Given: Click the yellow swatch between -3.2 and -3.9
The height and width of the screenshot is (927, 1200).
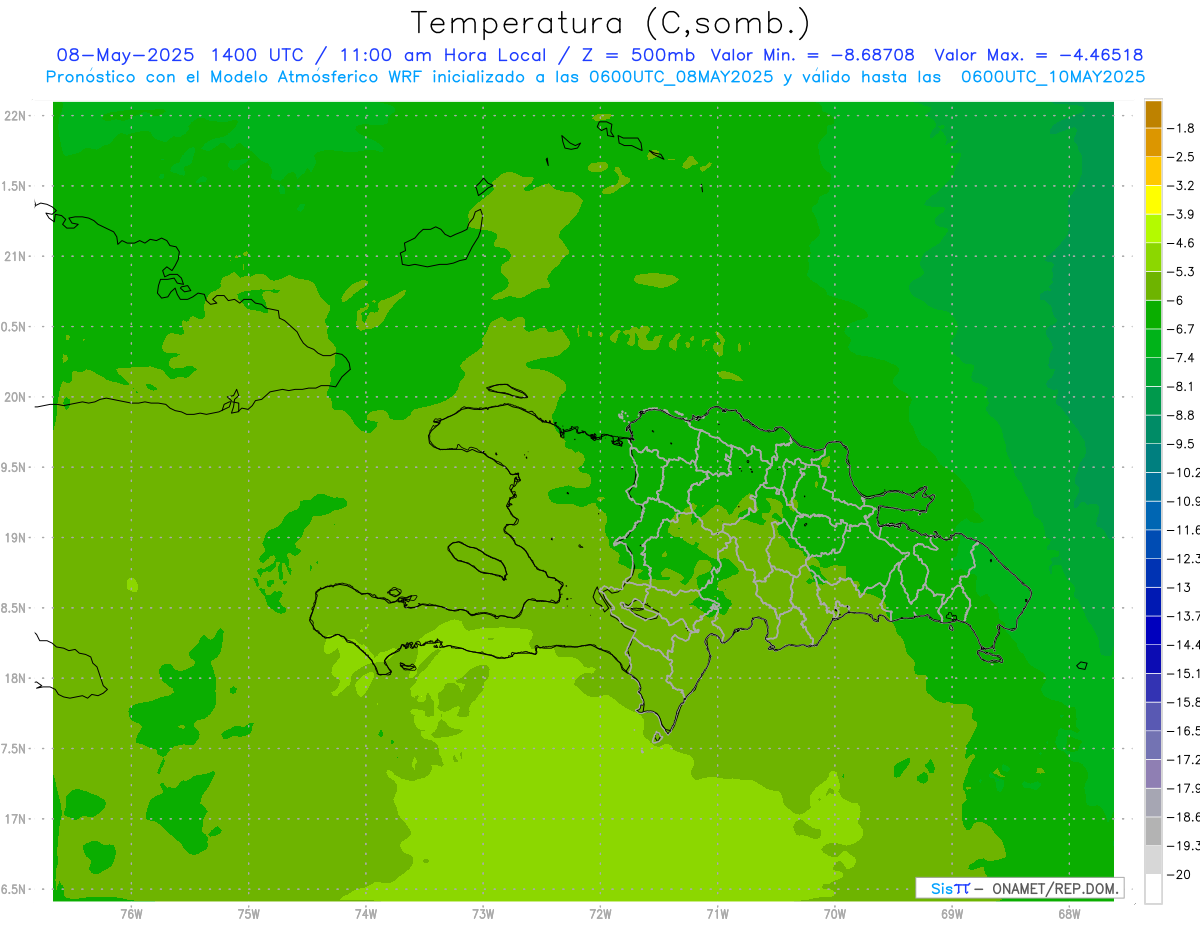Looking at the screenshot, I should click(1153, 200).
